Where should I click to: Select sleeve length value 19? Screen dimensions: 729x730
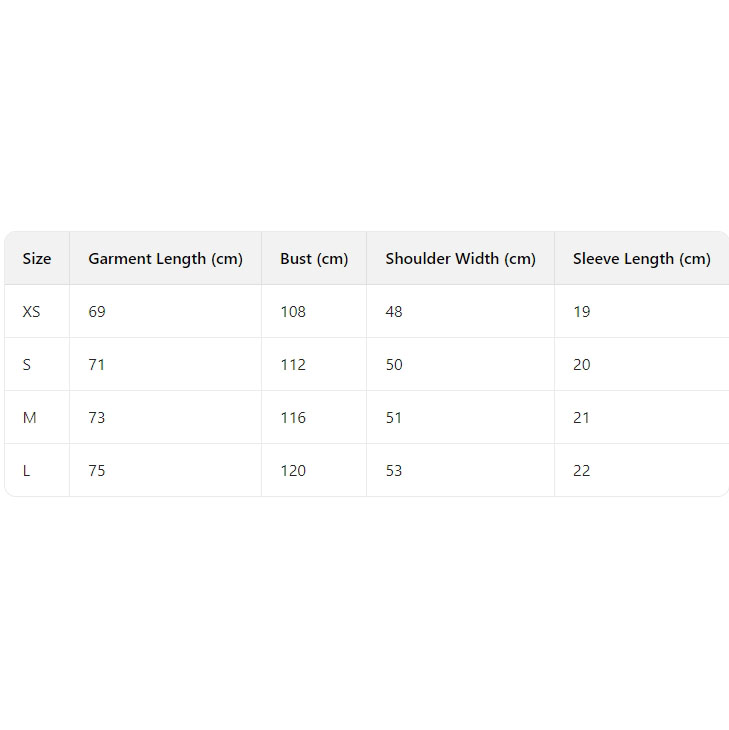coord(582,312)
